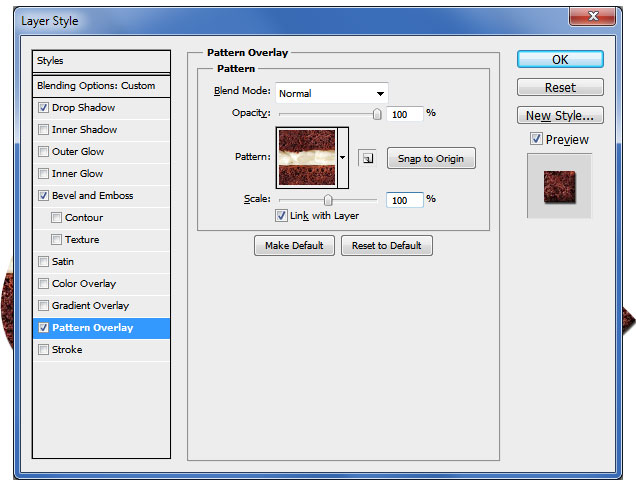Toggle the Link with Layer checkbox

[281, 216]
